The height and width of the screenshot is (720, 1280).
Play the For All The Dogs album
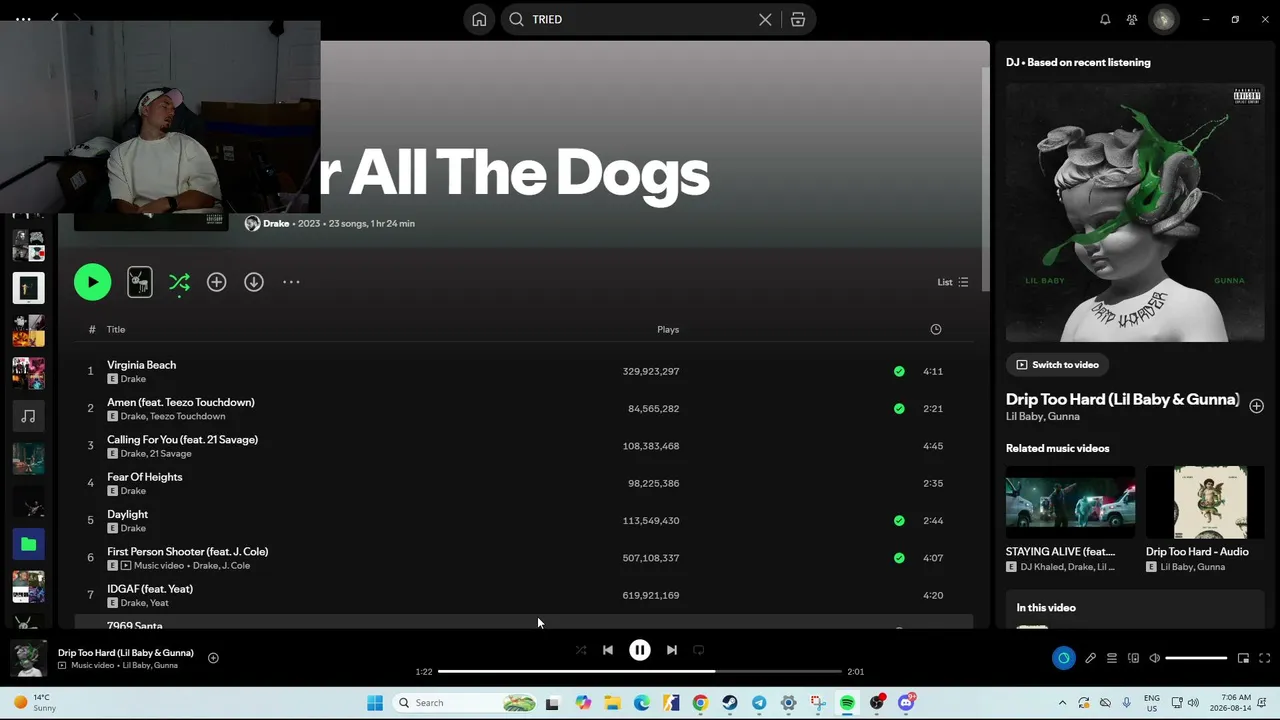pyautogui.click(x=92, y=282)
